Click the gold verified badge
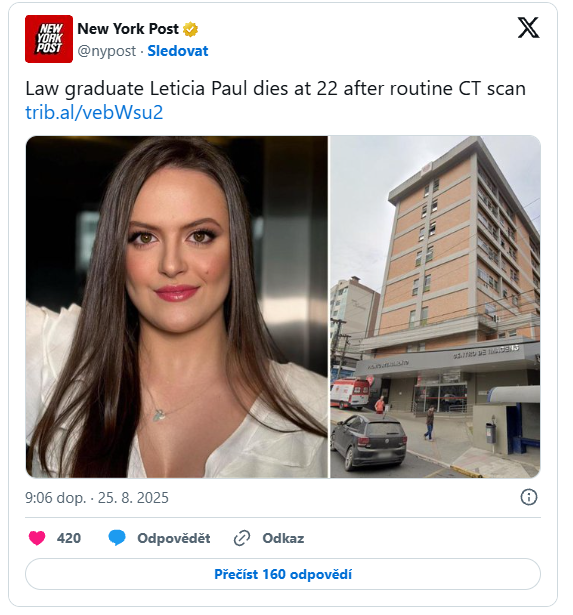The width and height of the screenshot is (573, 615). (191, 29)
